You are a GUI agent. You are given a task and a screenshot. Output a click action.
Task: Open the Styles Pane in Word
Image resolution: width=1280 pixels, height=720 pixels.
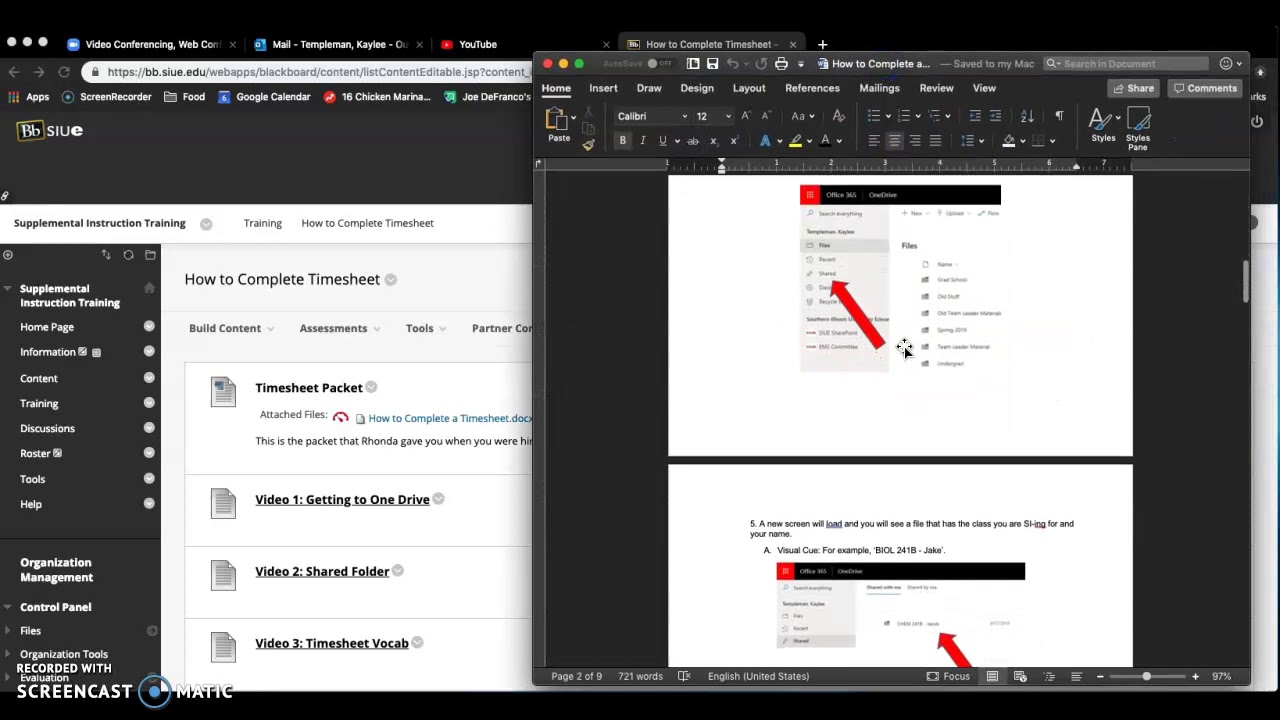[1138, 128]
